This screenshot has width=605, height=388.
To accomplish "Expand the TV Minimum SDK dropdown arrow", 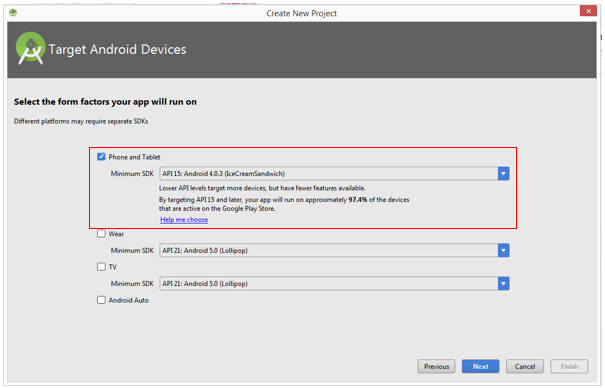I will 503,284.
